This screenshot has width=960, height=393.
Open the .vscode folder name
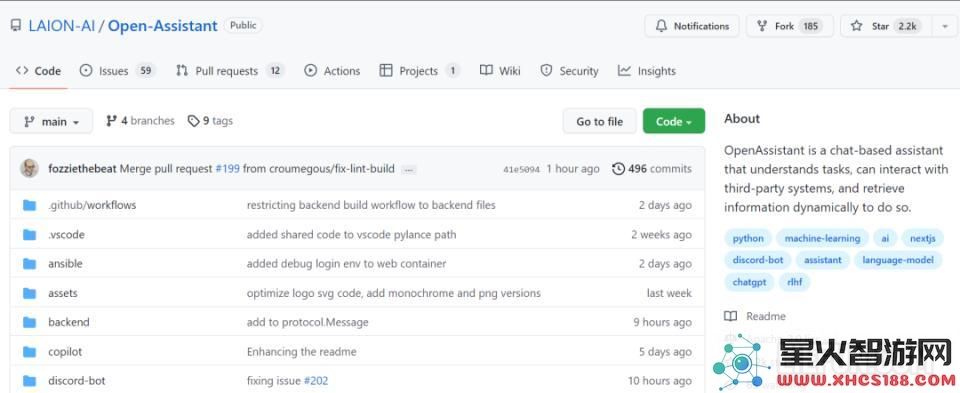coord(66,234)
